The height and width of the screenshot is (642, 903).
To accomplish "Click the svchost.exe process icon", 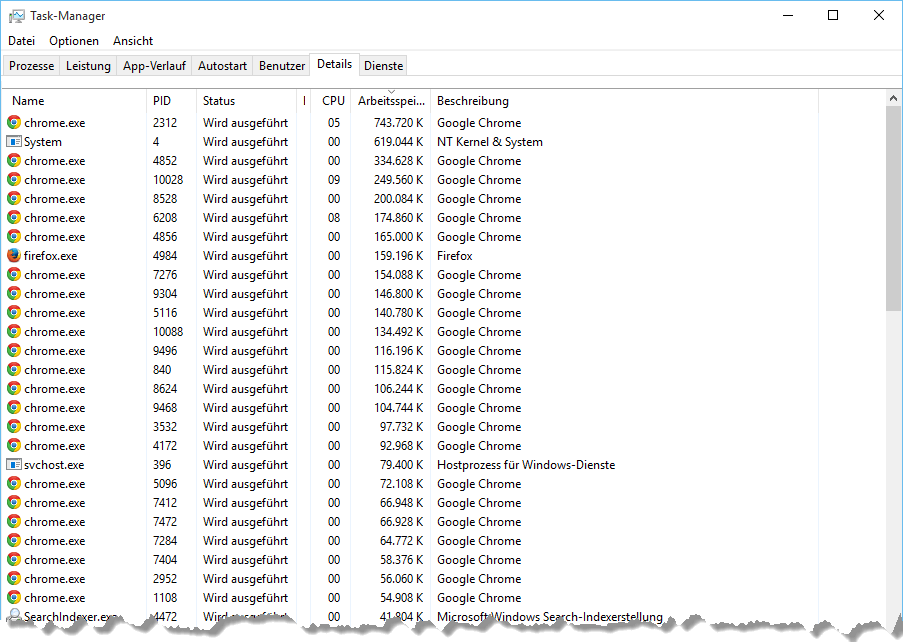I will pos(14,464).
